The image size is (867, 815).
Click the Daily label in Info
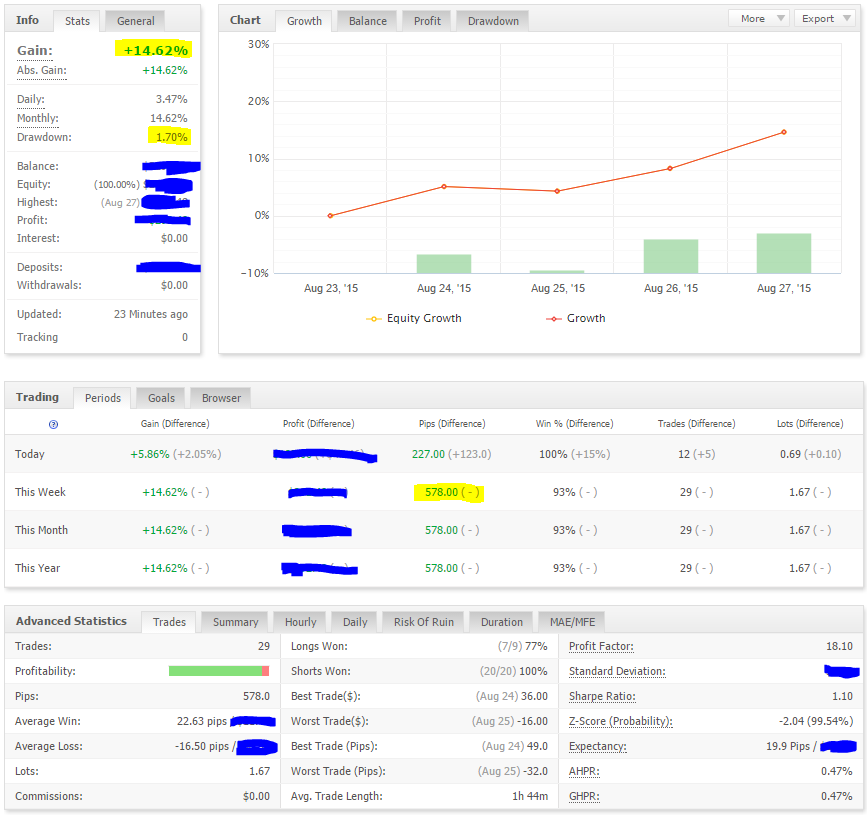pyautogui.click(x=31, y=100)
